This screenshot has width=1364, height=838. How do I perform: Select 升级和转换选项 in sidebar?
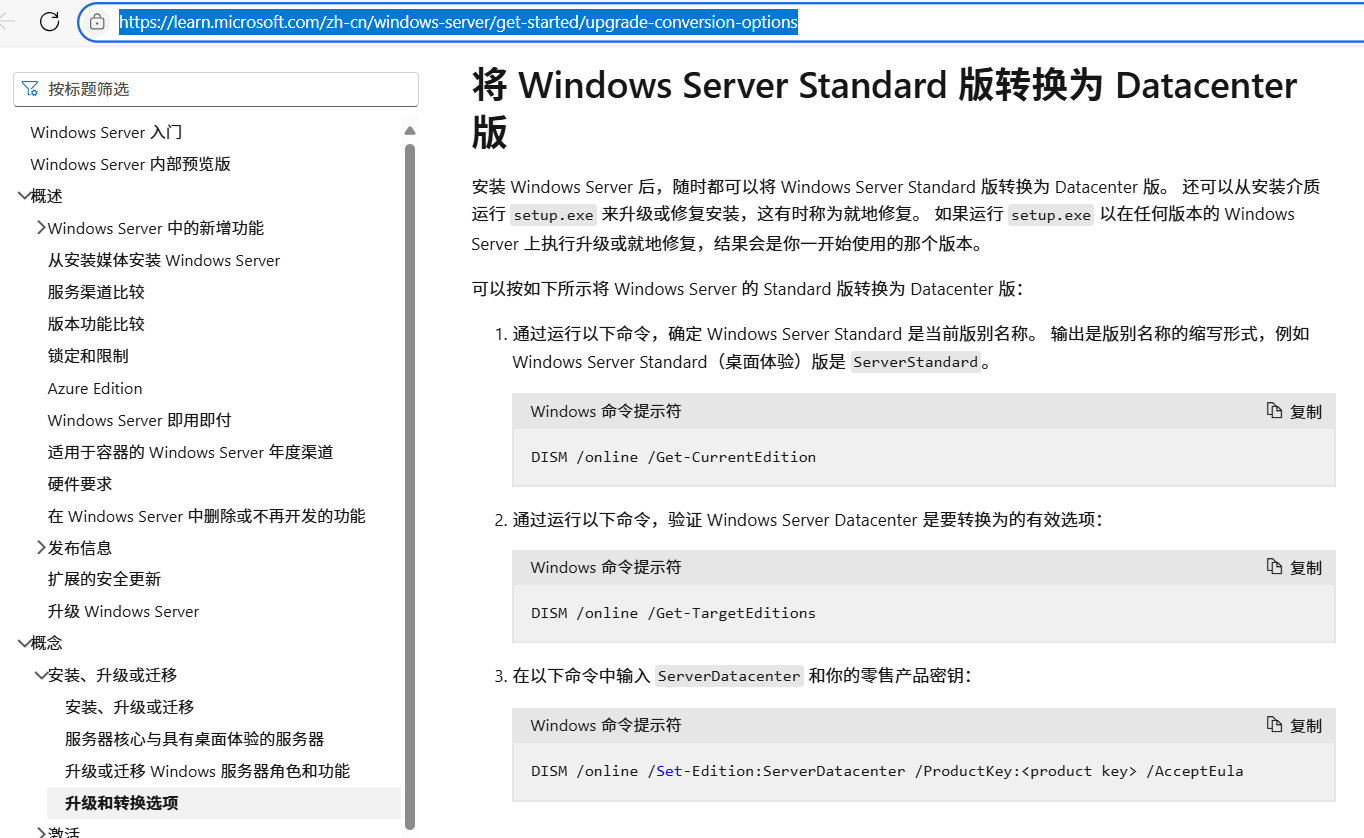[x=223, y=803]
